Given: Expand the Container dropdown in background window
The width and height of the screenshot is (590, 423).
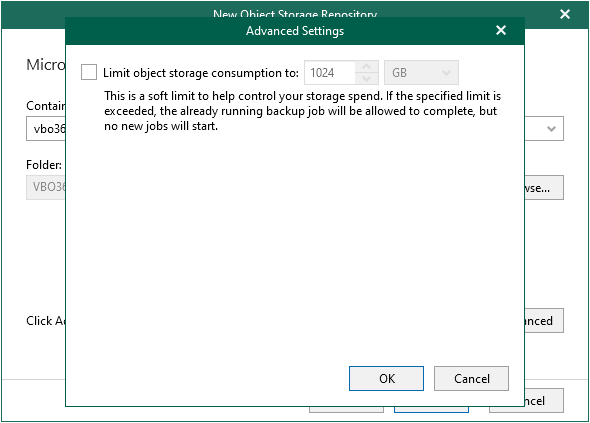Looking at the screenshot, I should click(x=551, y=129).
